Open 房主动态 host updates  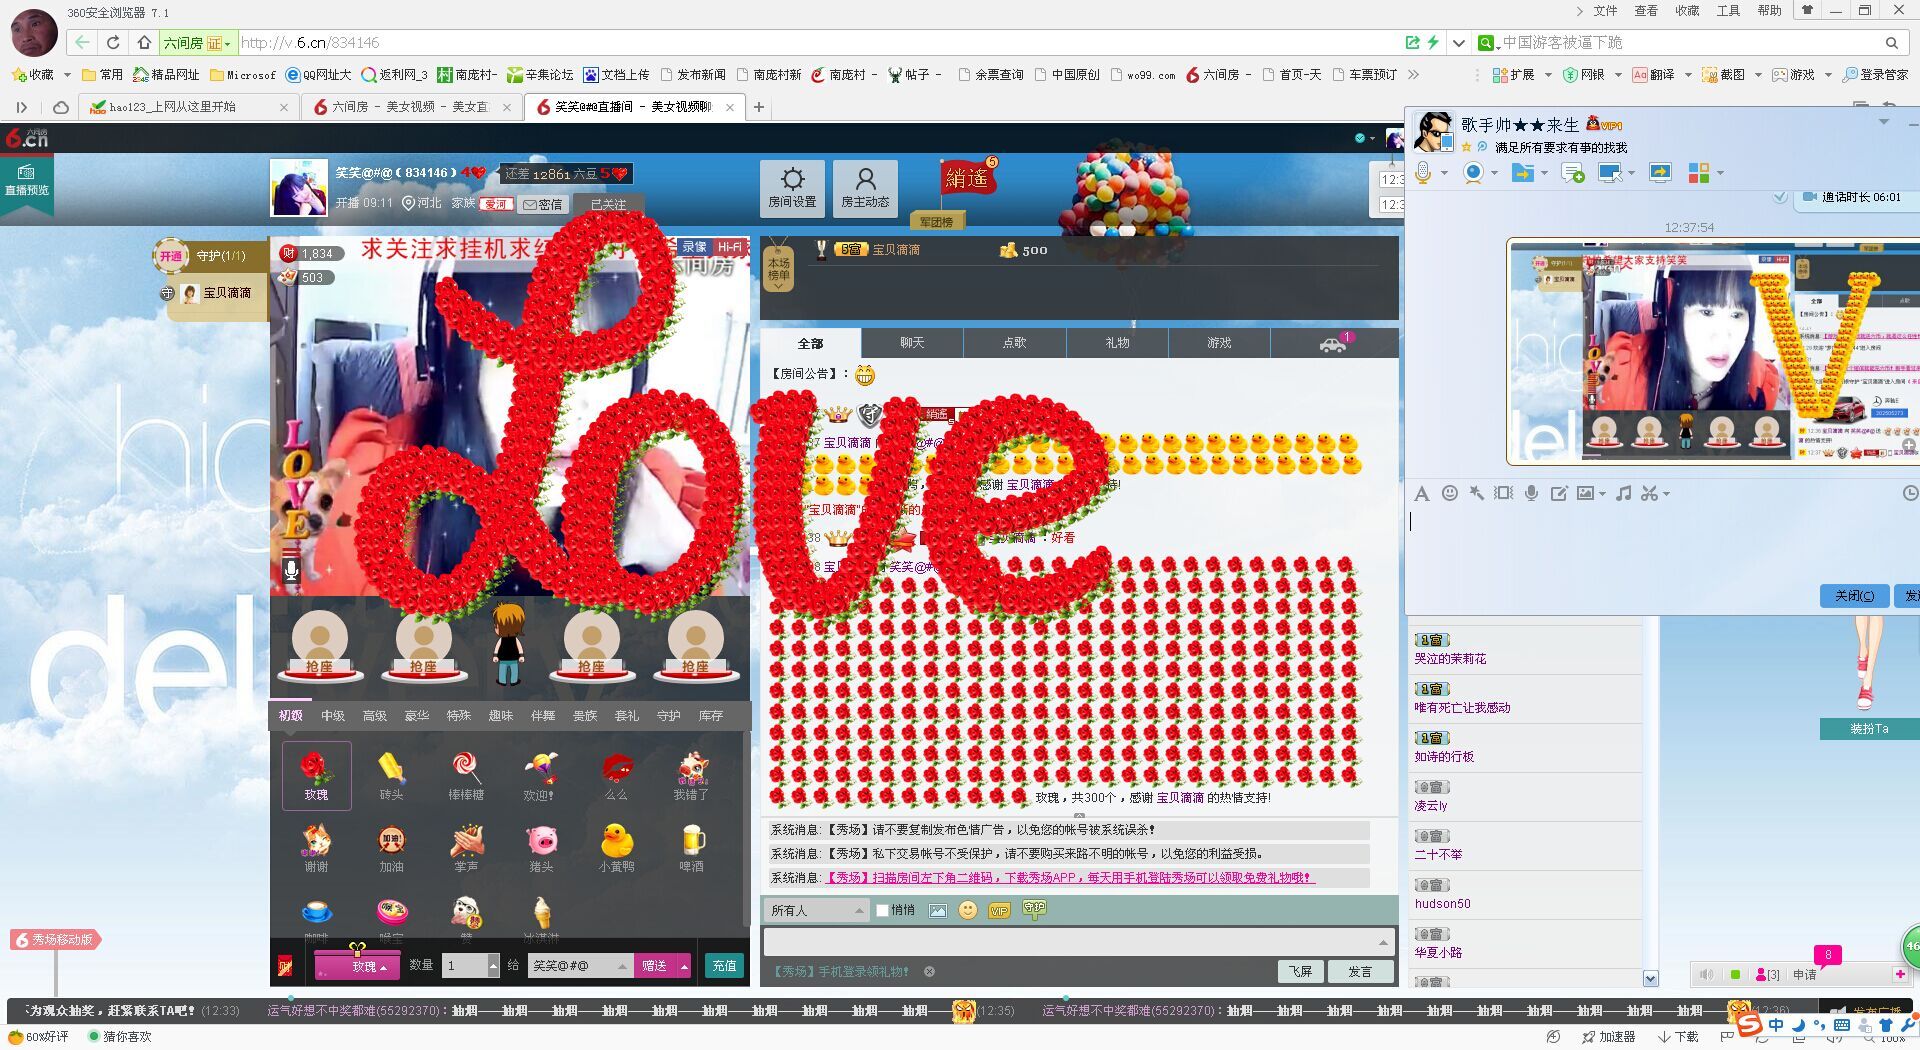tap(865, 187)
